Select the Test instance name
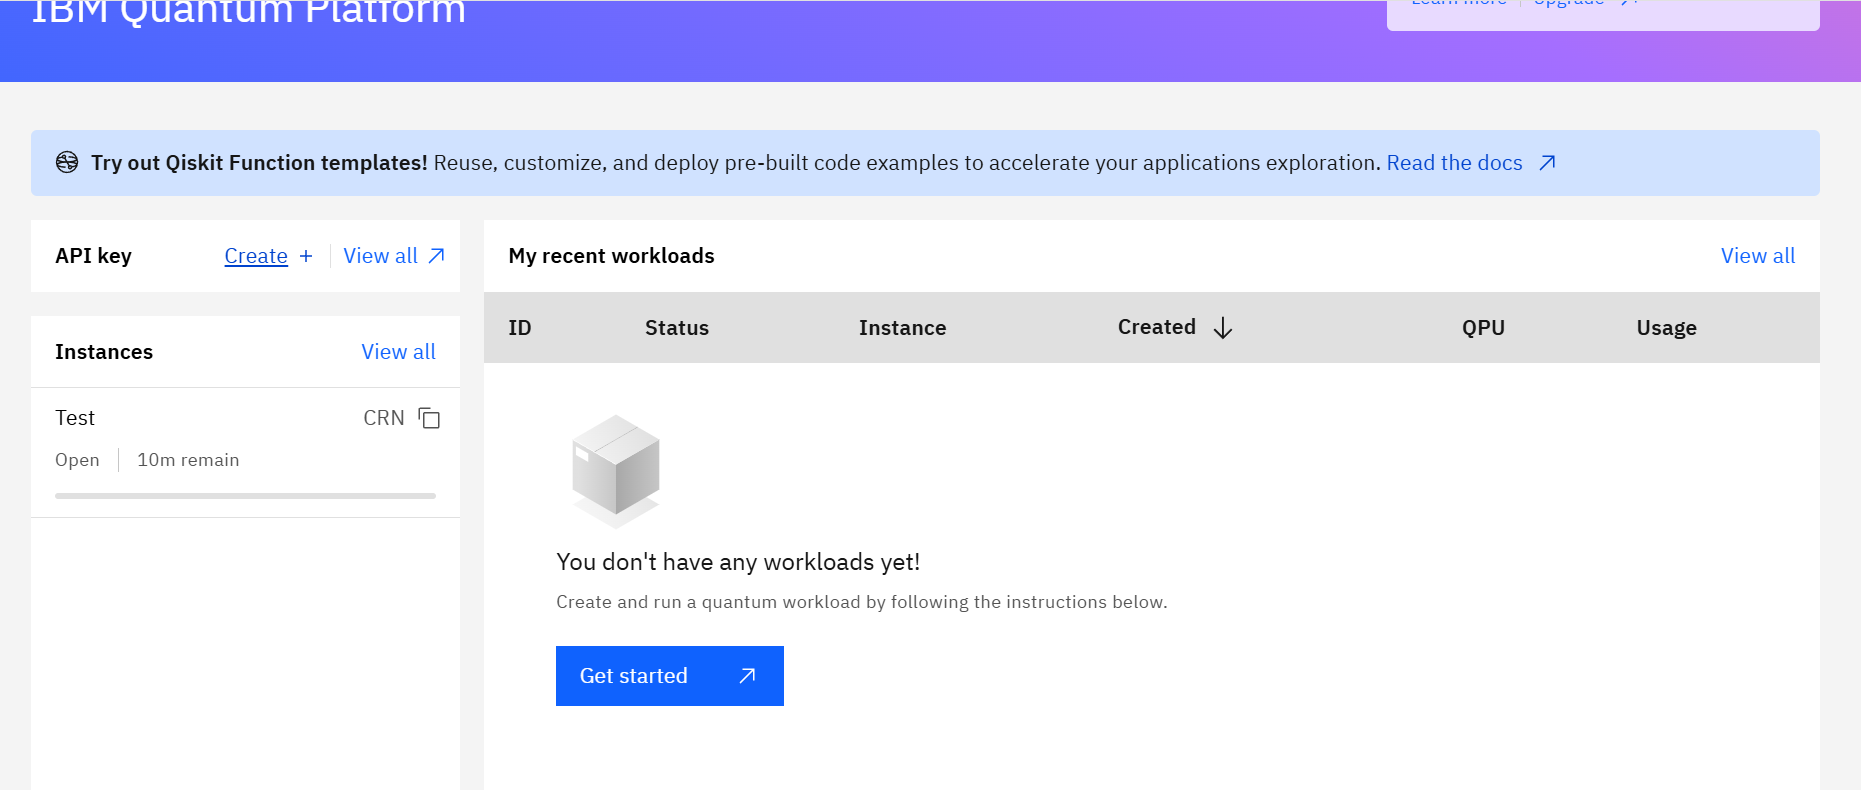 tap(75, 418)
